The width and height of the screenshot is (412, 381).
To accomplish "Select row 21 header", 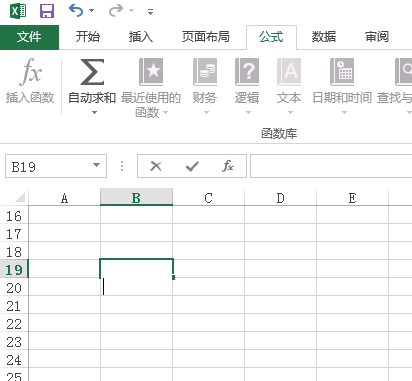I will tap(14, 306).
